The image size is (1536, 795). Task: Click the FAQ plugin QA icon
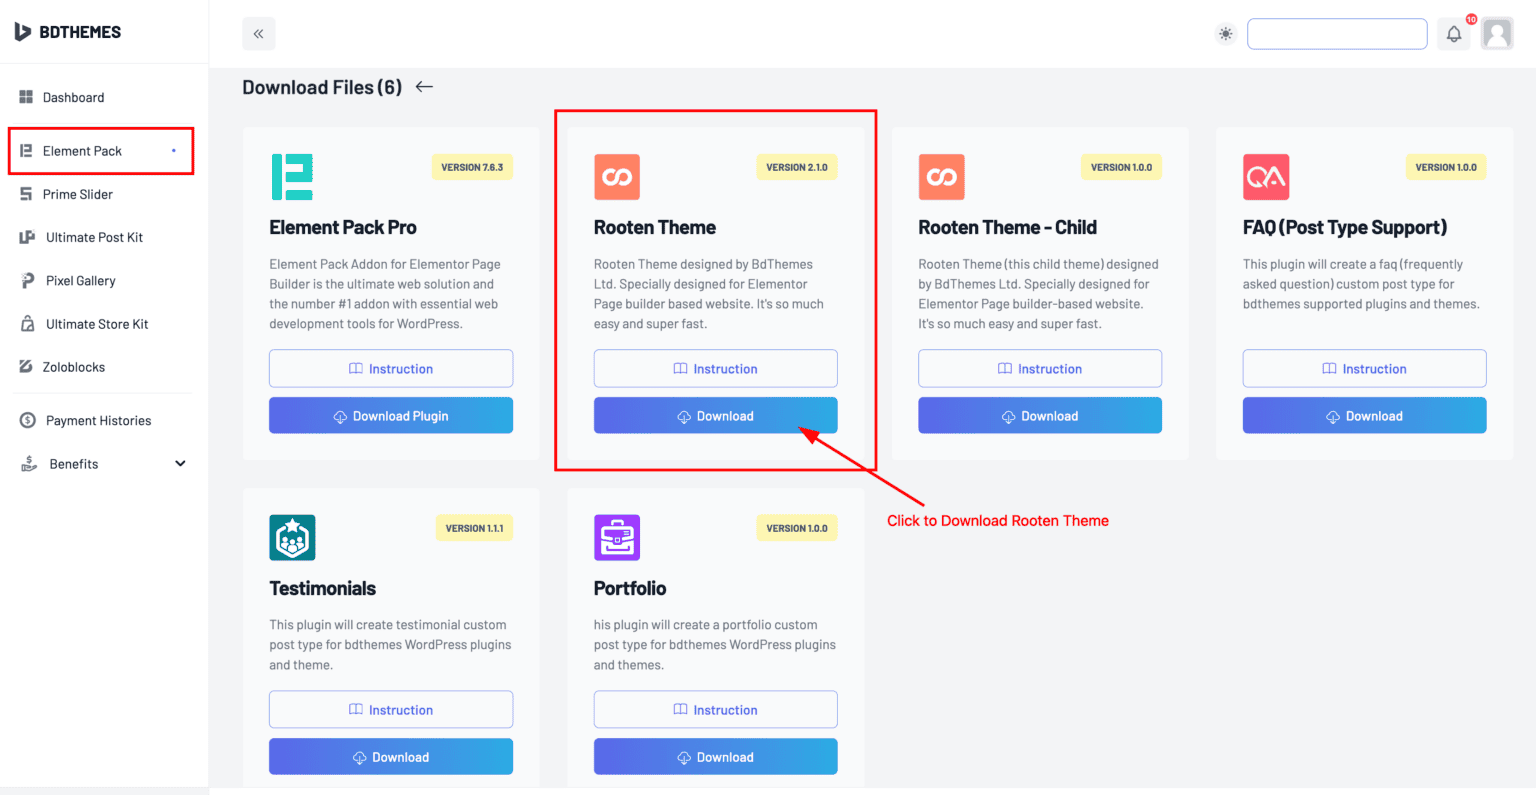(1266, 177)
